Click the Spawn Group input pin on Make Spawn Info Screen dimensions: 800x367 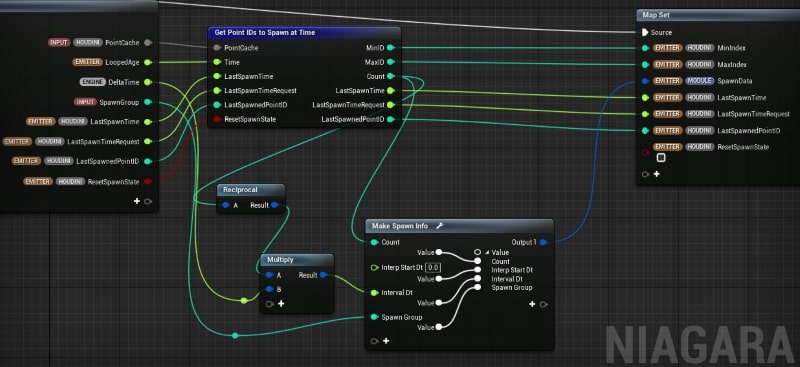[x=374, y=317]
